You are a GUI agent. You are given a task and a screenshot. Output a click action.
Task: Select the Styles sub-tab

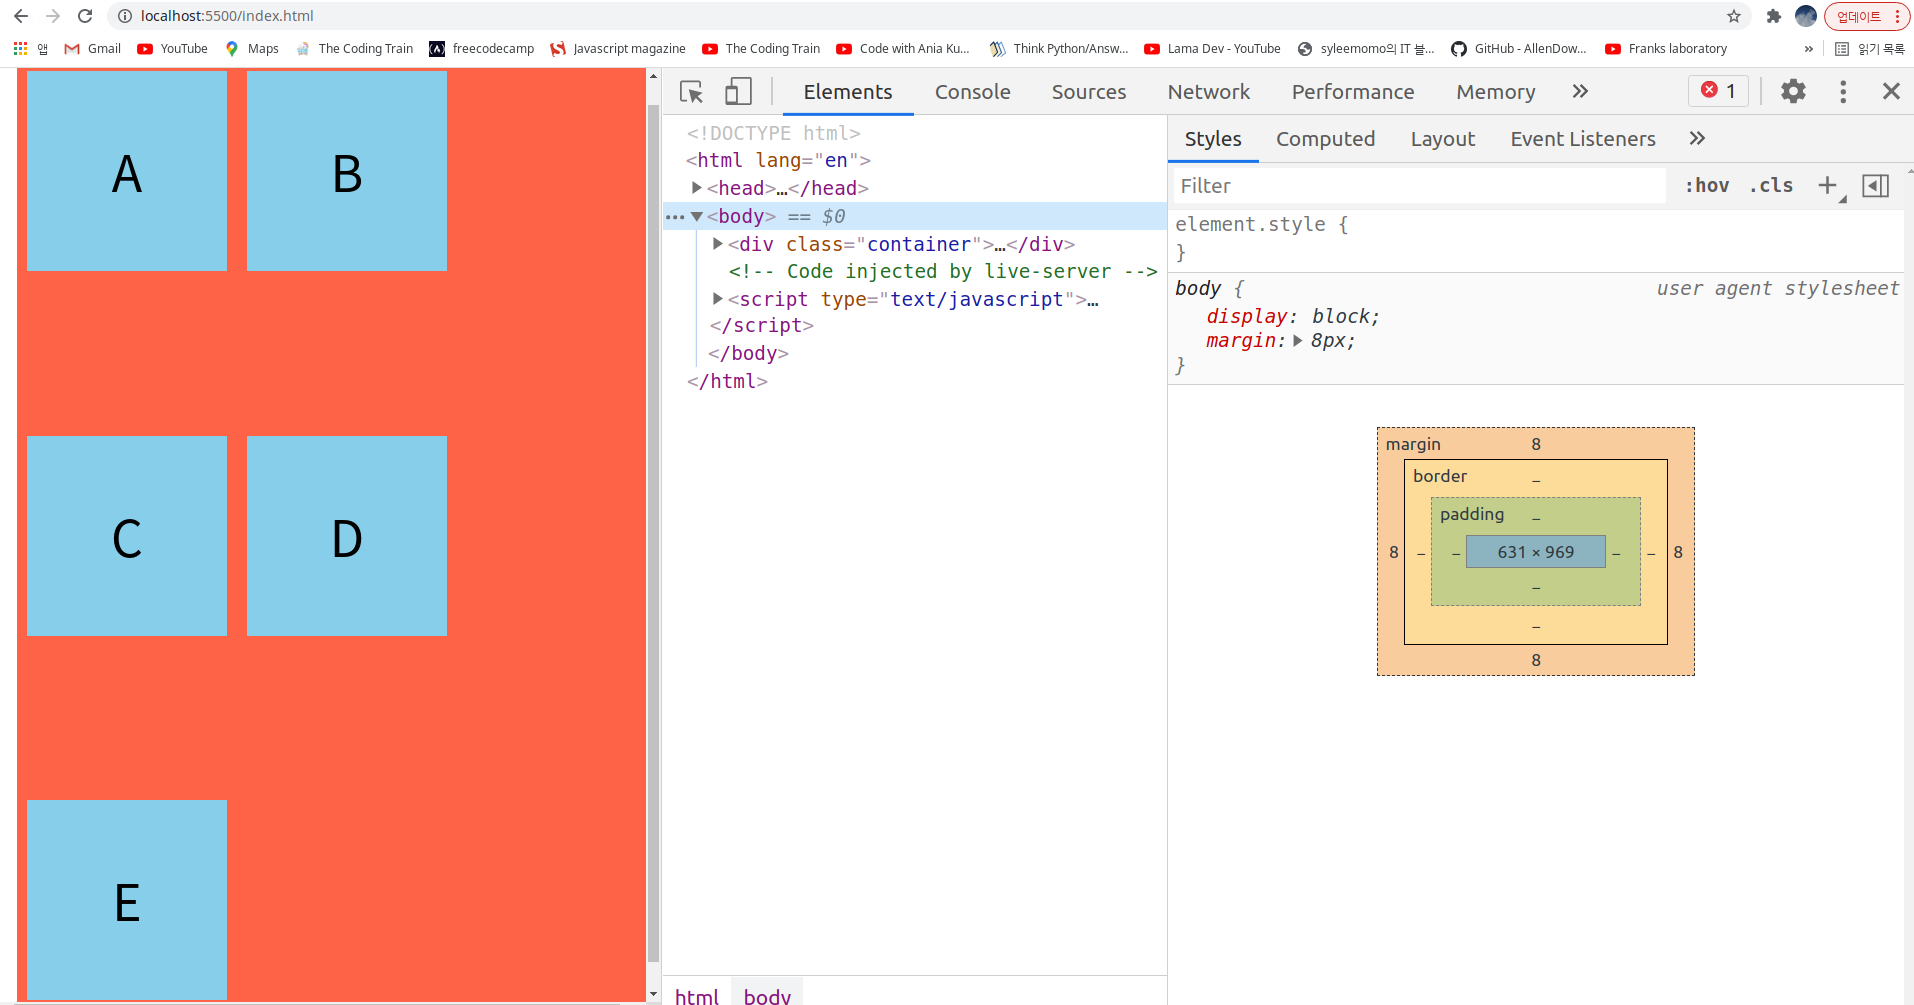pos(1213,139)
